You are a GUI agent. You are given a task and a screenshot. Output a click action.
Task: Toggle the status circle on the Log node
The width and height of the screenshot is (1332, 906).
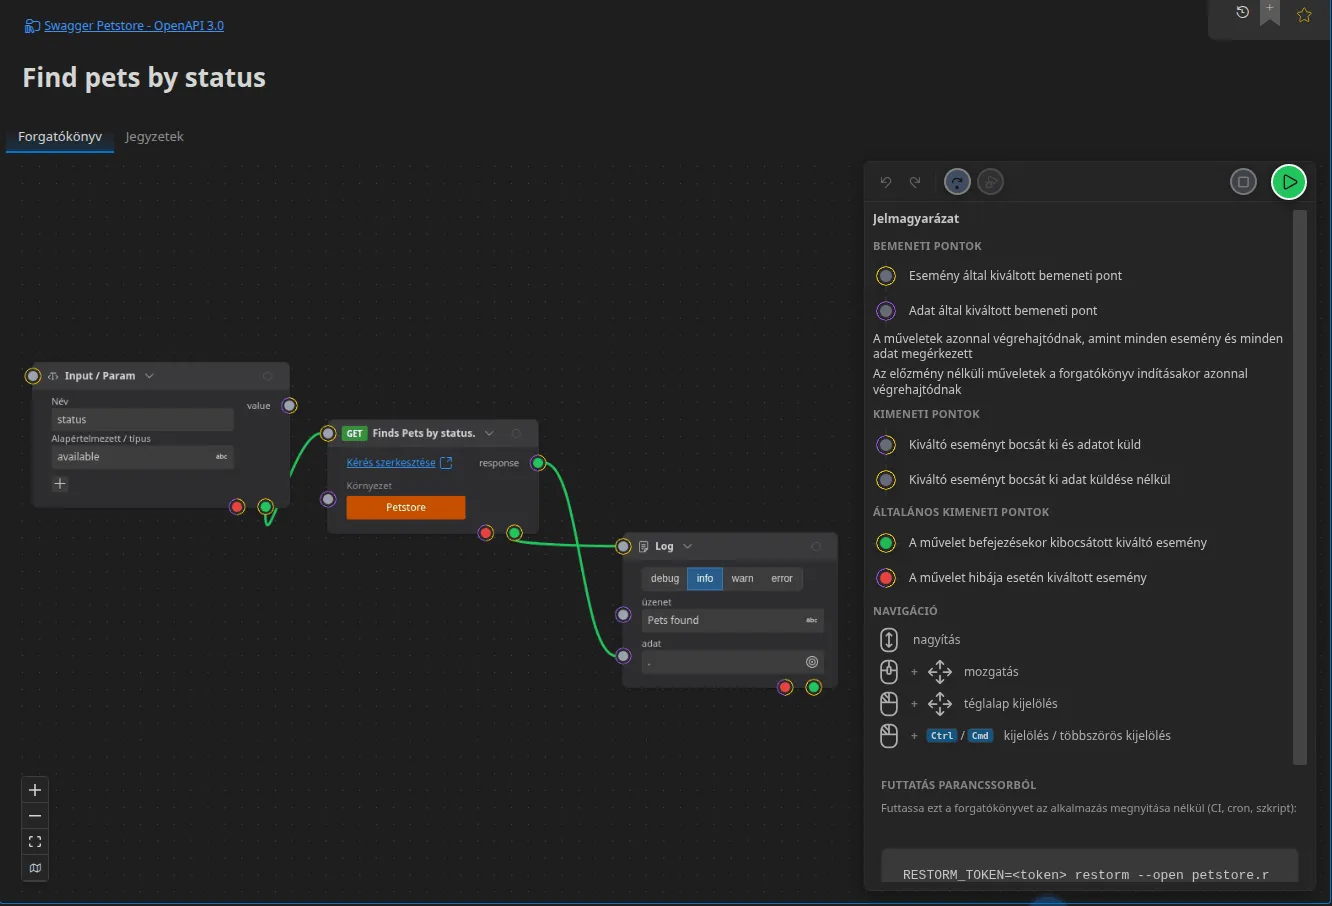(x=816, y=546)
